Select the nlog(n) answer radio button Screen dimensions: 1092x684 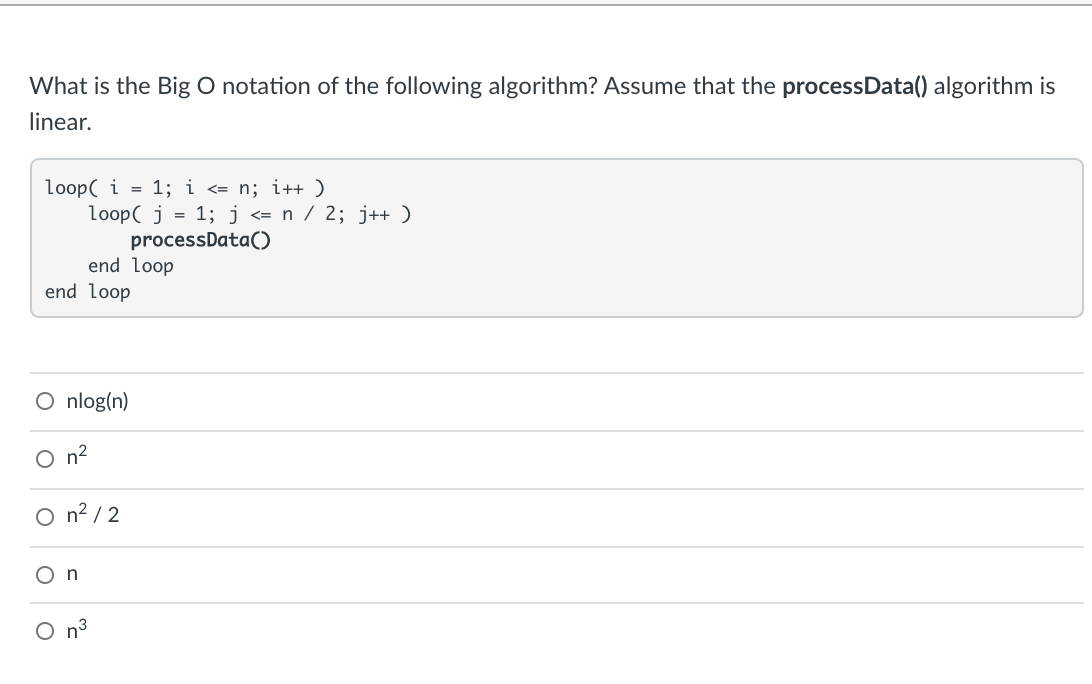44,400
